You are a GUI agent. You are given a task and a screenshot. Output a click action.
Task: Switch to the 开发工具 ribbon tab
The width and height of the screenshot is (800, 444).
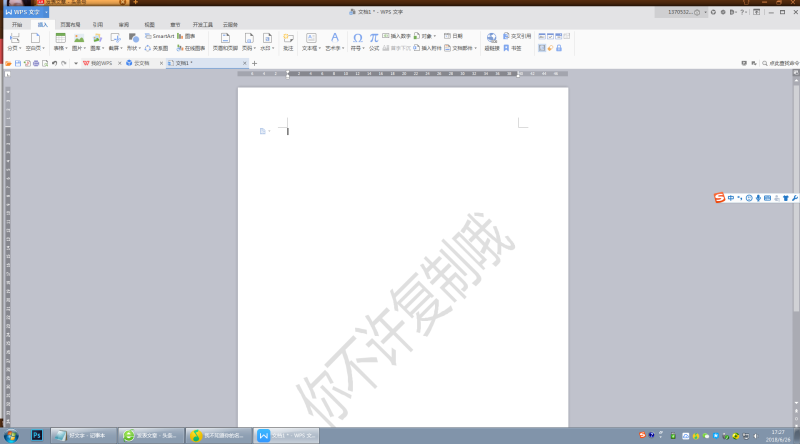pos(203,24)
